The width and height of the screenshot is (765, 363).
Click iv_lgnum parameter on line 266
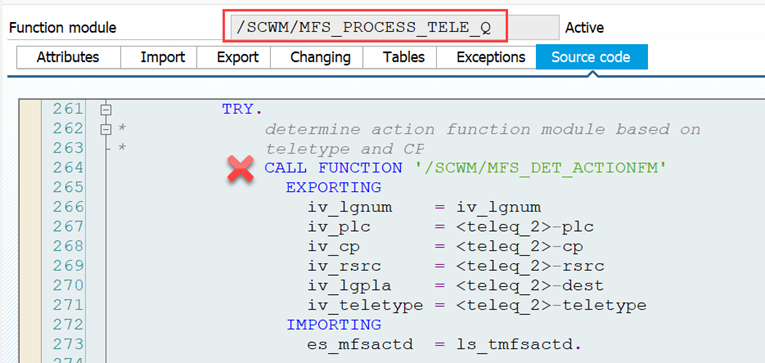pos(350,208)
